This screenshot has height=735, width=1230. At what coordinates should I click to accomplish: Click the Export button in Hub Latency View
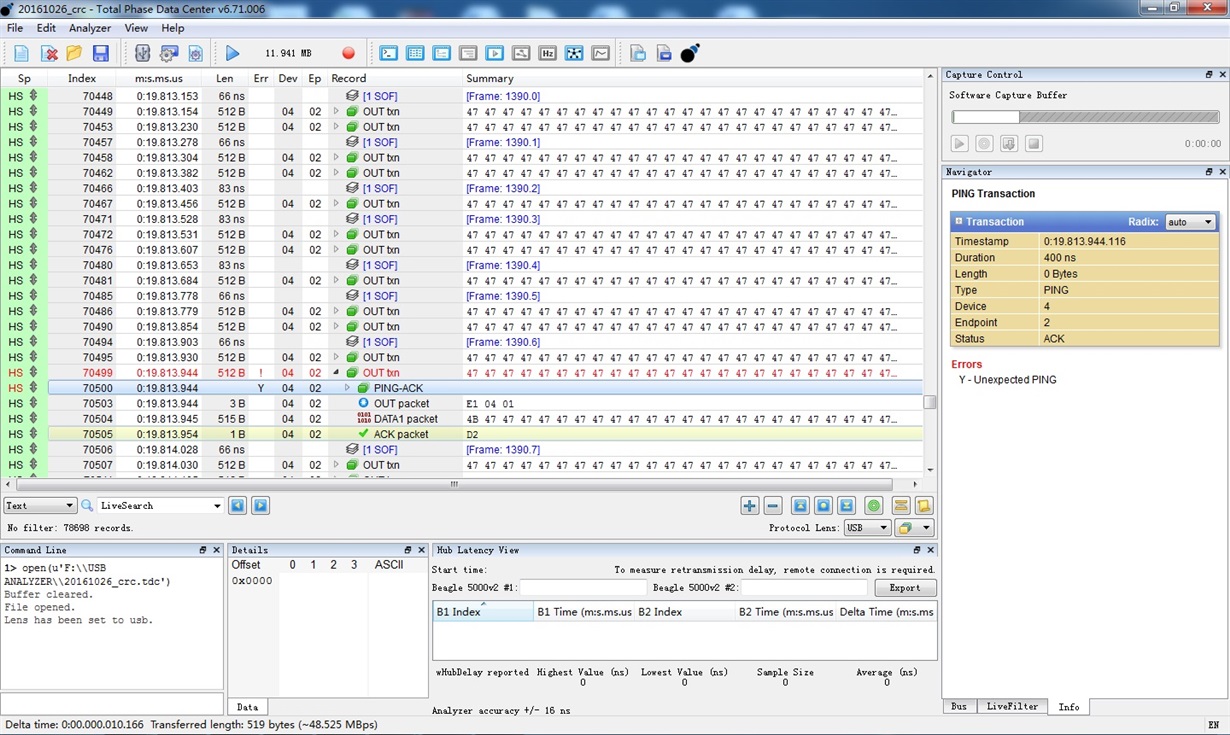(x=905, y=588)
